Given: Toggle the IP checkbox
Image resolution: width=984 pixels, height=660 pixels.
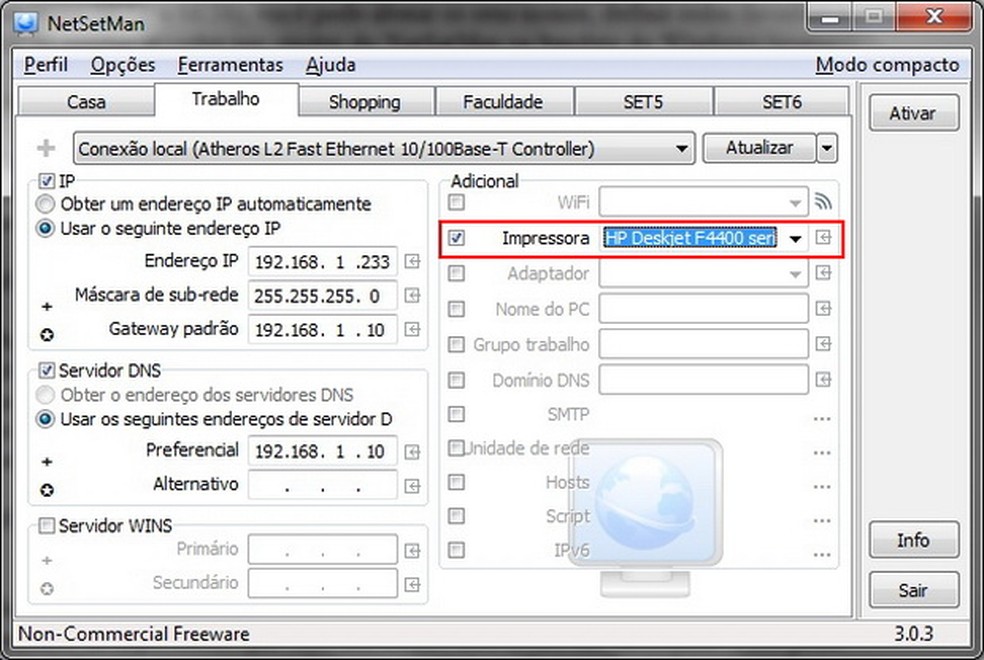Looking at the screenshot, I should click(x=46, y=181).
